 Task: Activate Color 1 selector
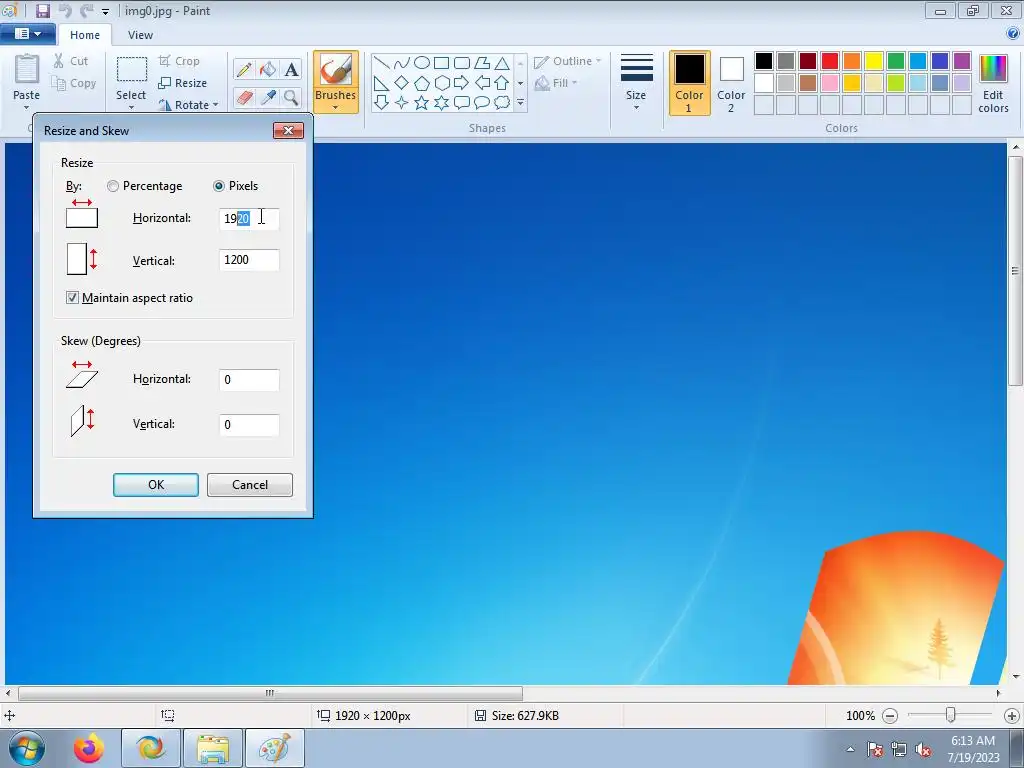tap(689, 83)
